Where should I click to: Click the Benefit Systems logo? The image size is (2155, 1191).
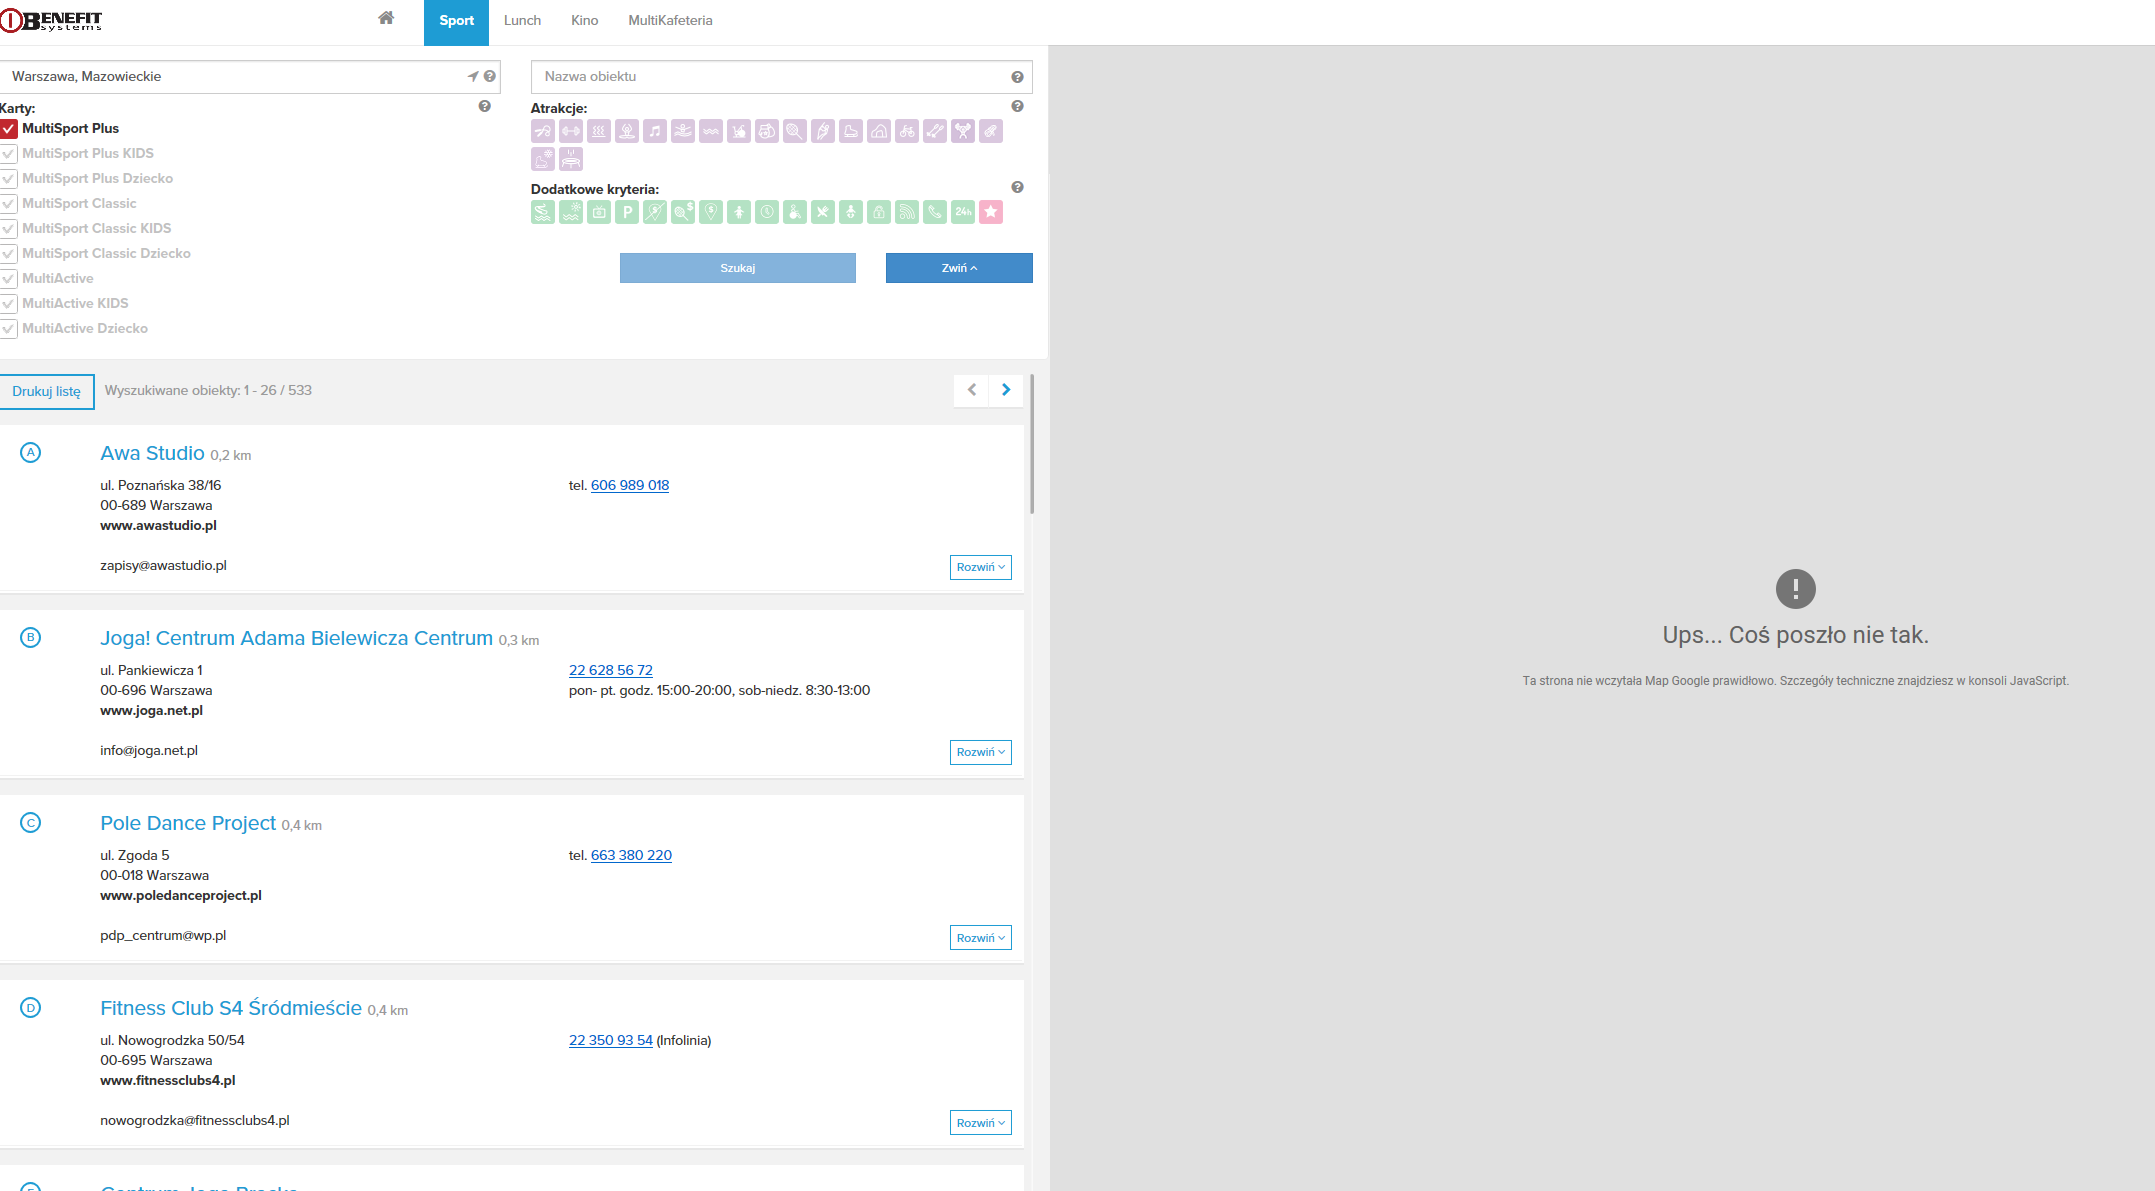click(x=51, y=20)
